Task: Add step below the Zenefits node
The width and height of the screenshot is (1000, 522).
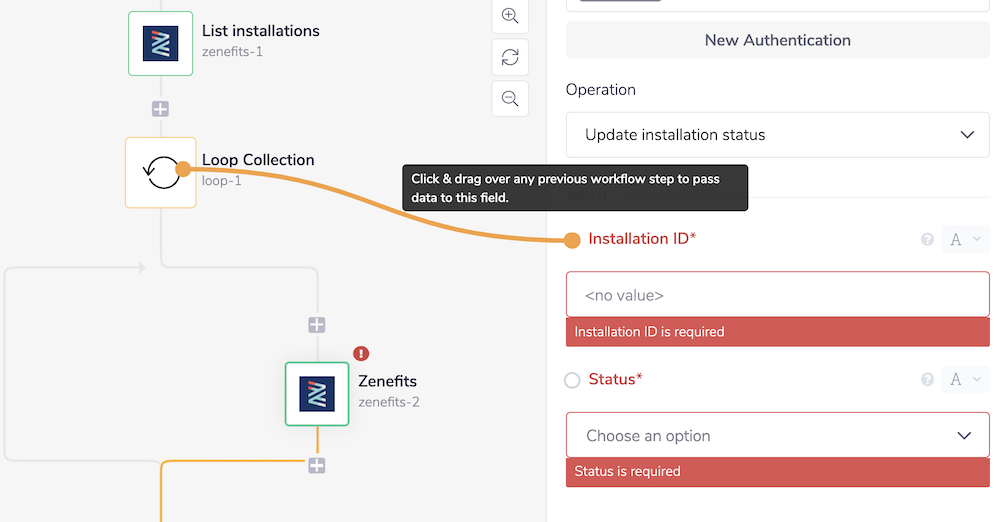Action: click(317, 465)
